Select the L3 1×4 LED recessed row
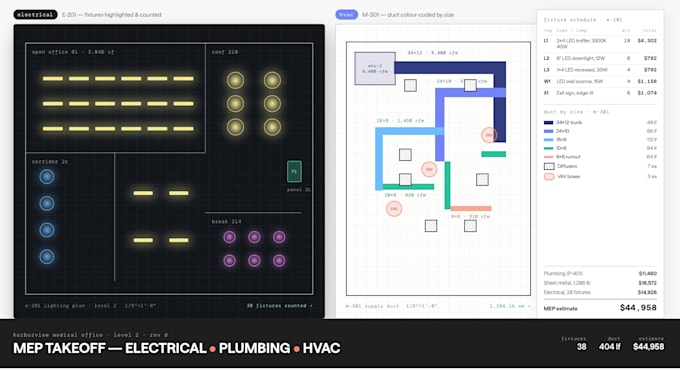Screen dimensions: 680x370 point(600,69)
